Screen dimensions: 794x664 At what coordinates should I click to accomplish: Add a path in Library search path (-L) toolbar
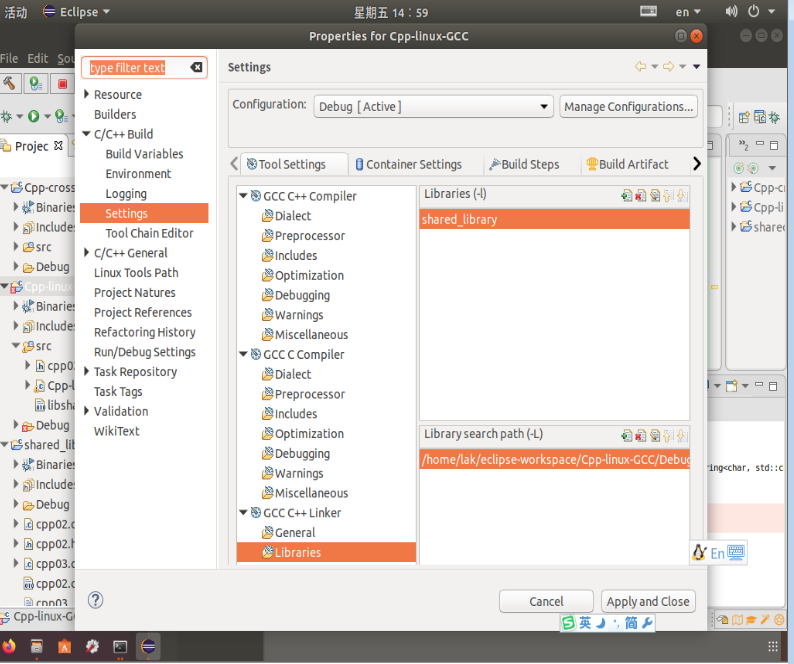coord(627,436)
